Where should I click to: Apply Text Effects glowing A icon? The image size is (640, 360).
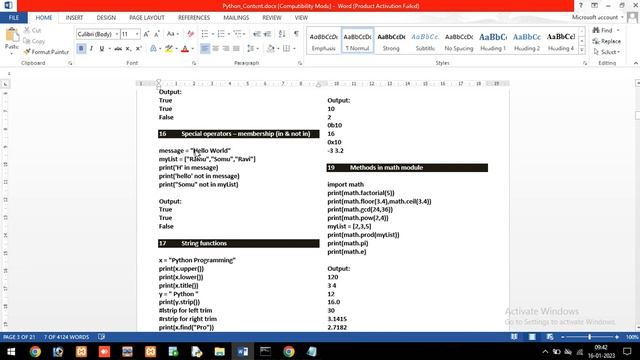click(x=153, y=49)
